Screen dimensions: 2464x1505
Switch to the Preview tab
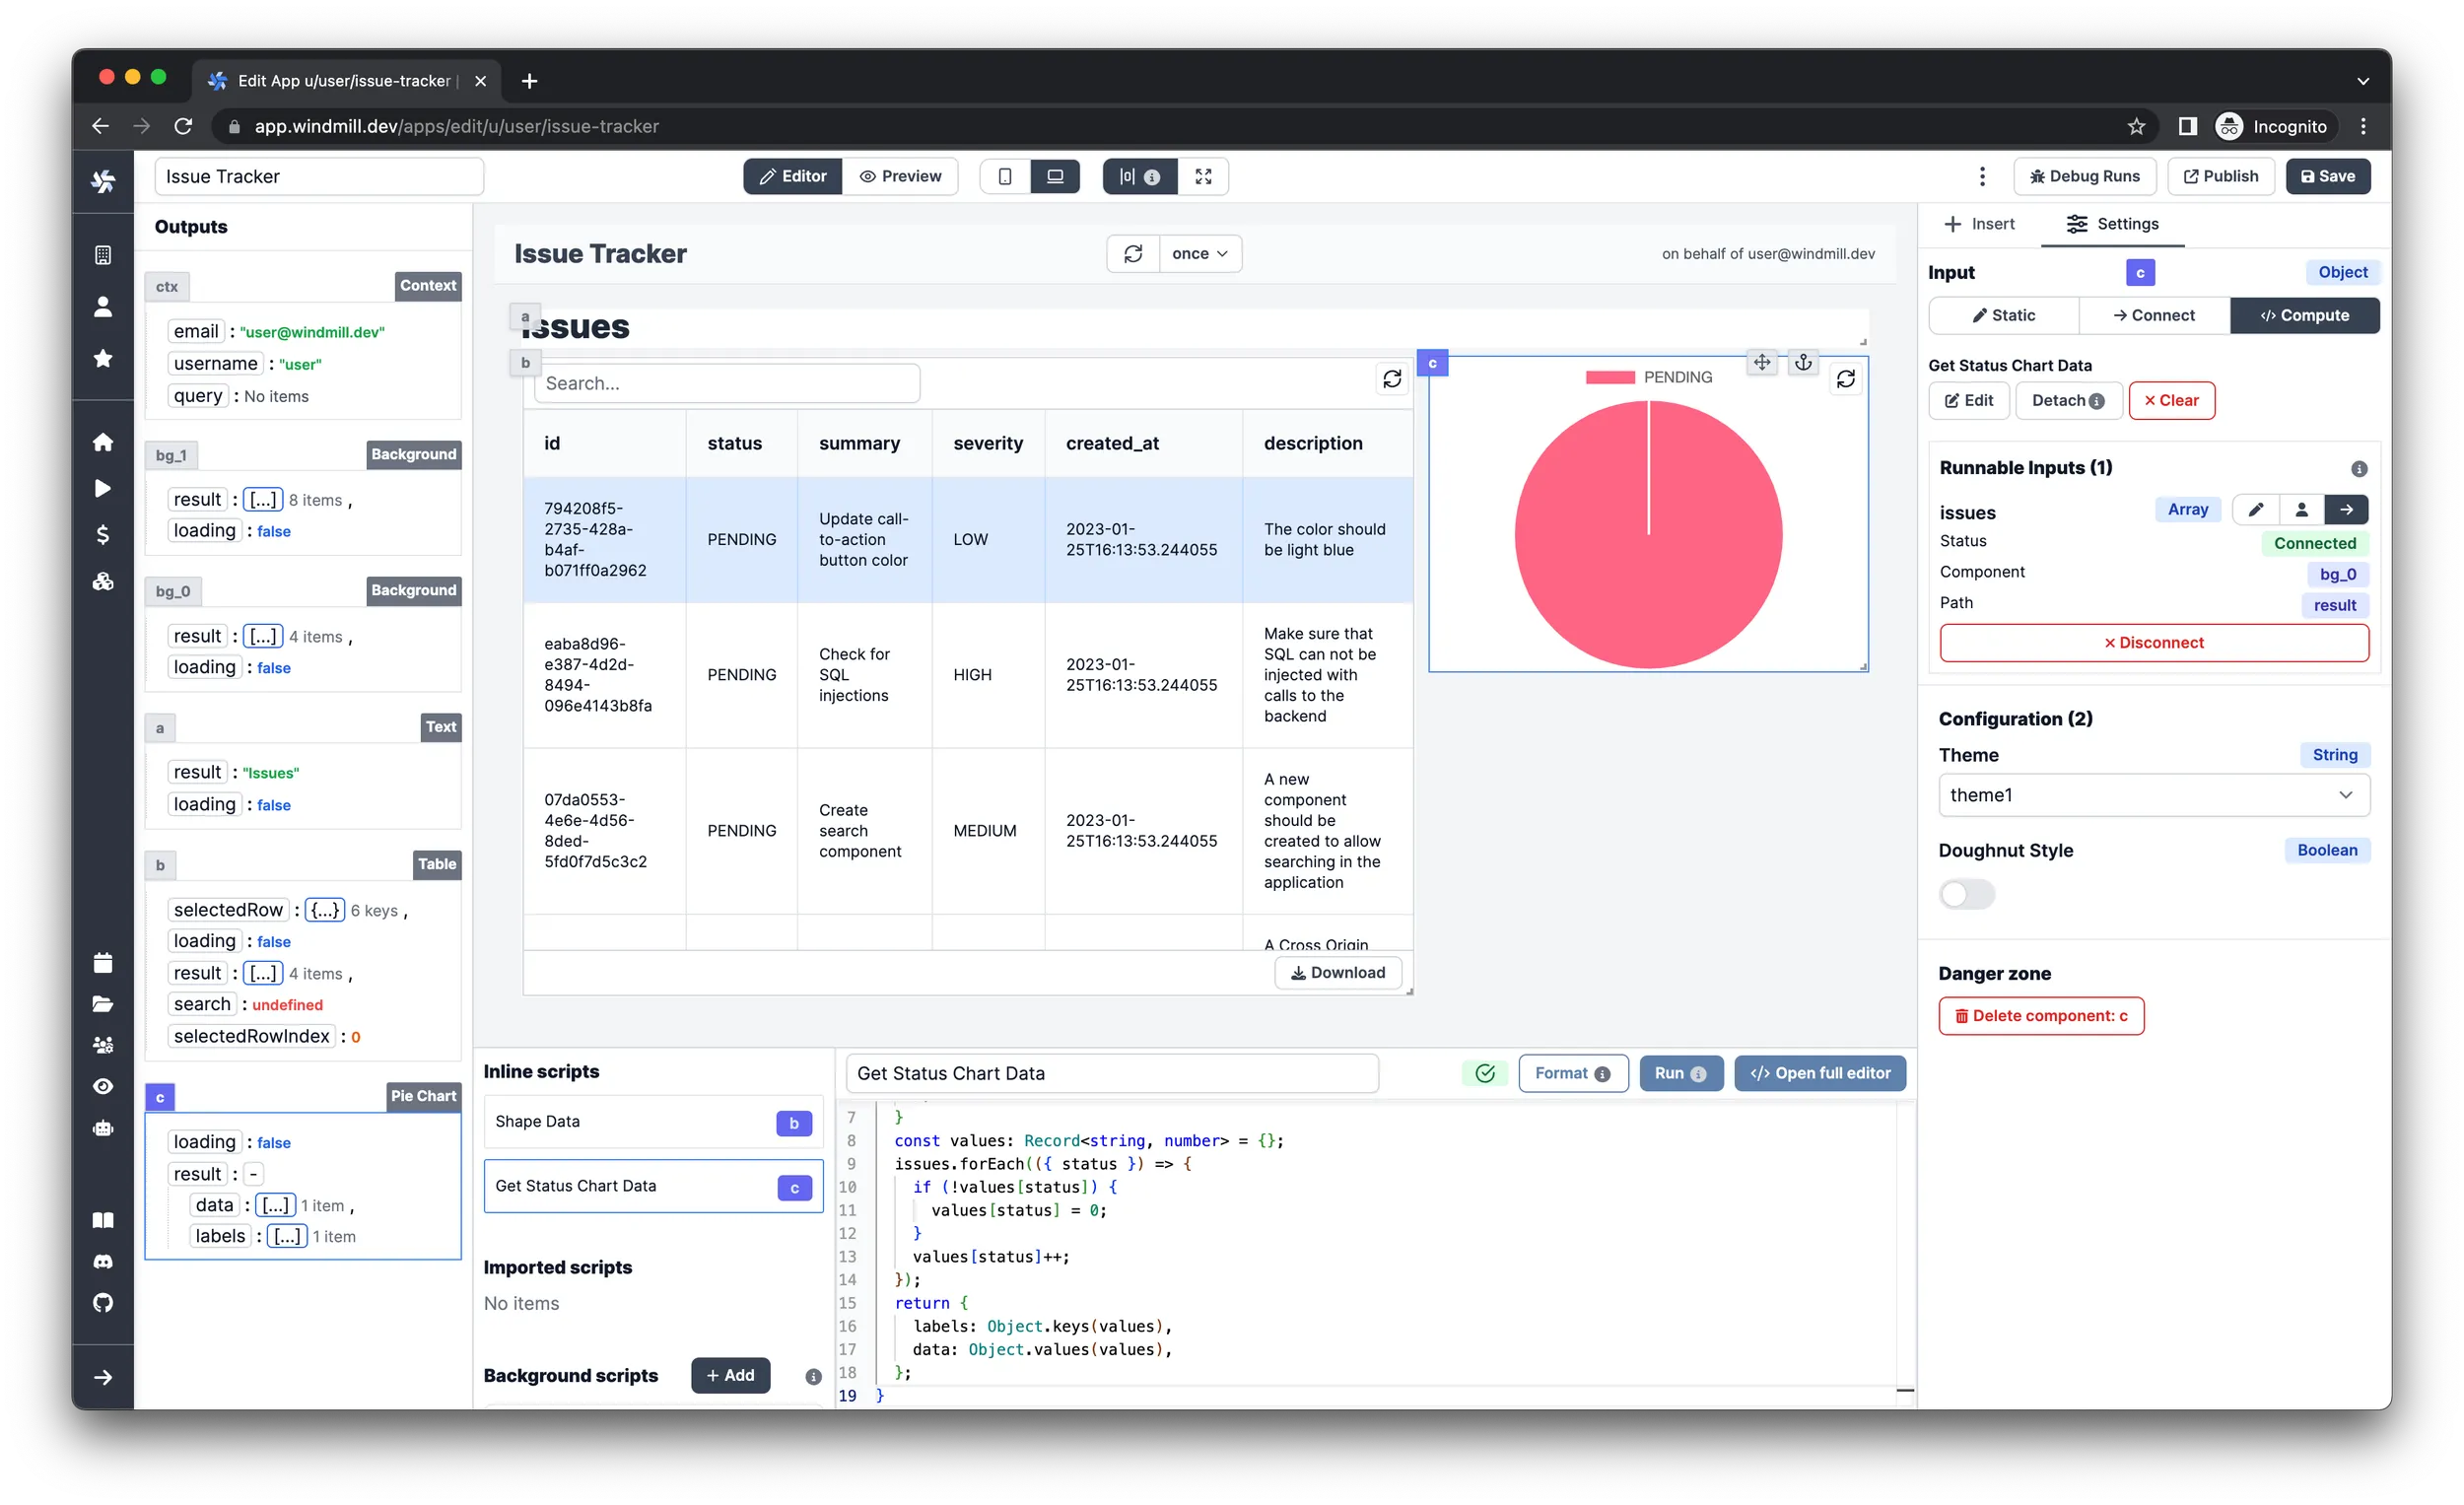(901, 176)
